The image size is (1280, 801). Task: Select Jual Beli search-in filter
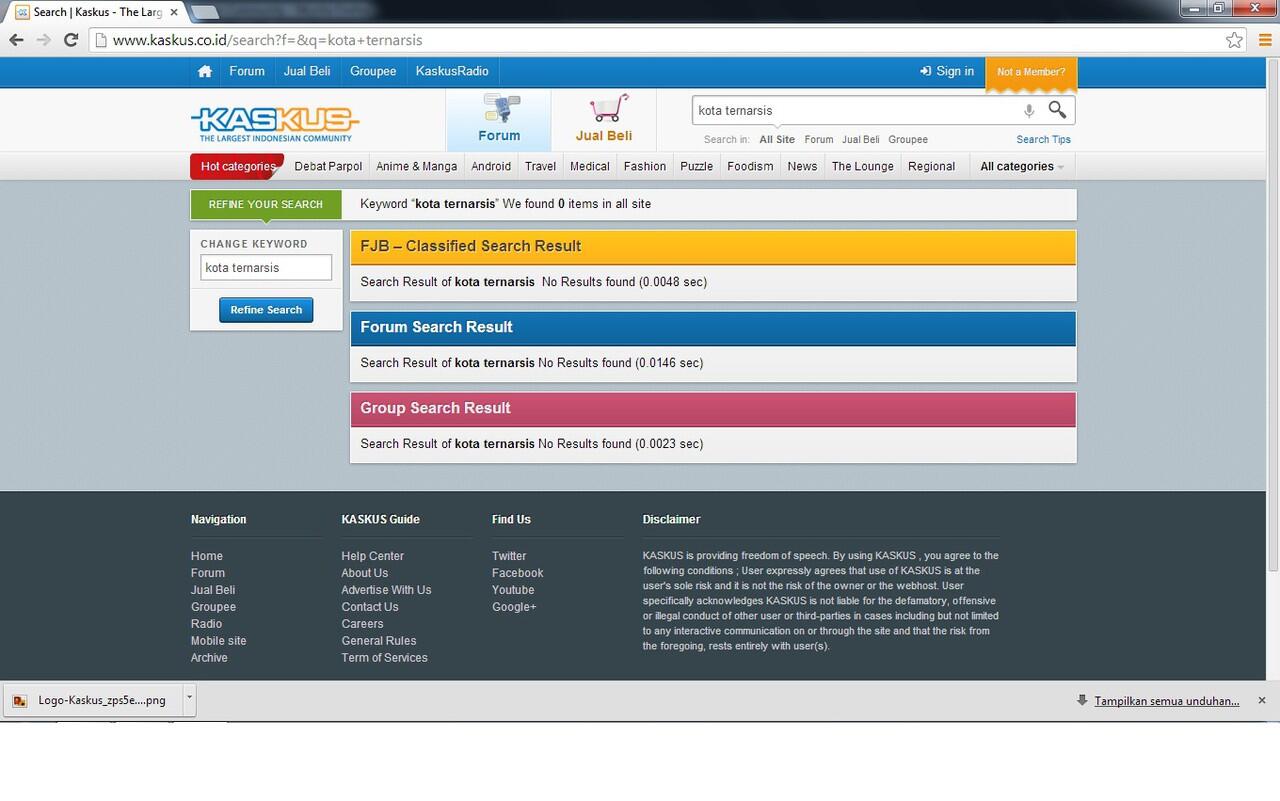pos(861,140)
